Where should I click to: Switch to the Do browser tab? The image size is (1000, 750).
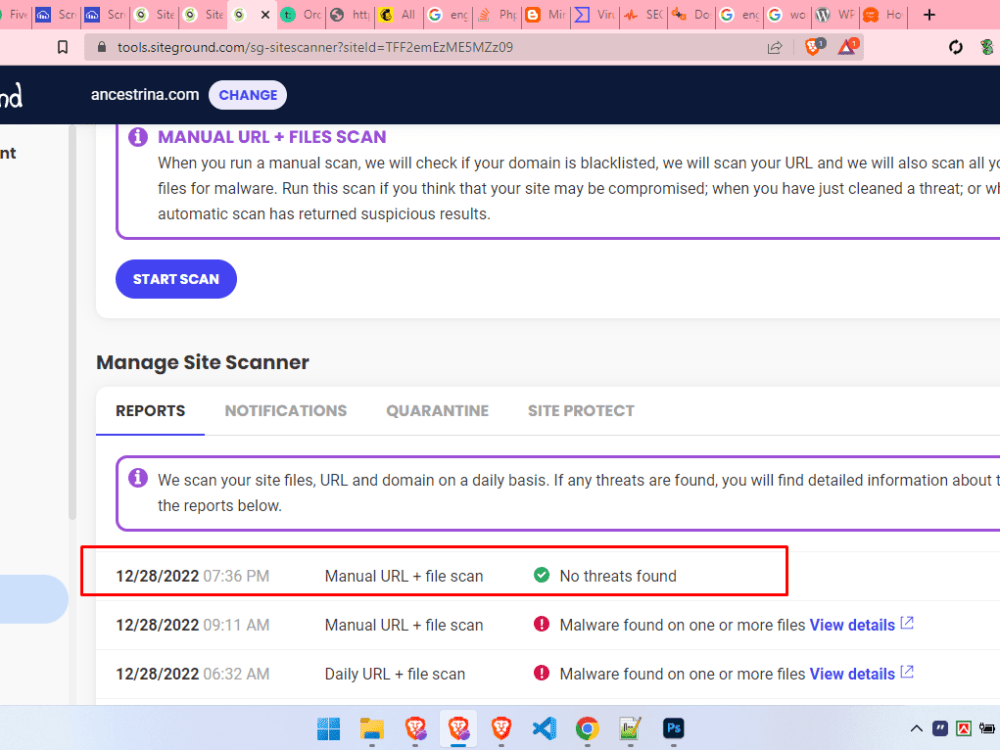click(x=692, y=15)
